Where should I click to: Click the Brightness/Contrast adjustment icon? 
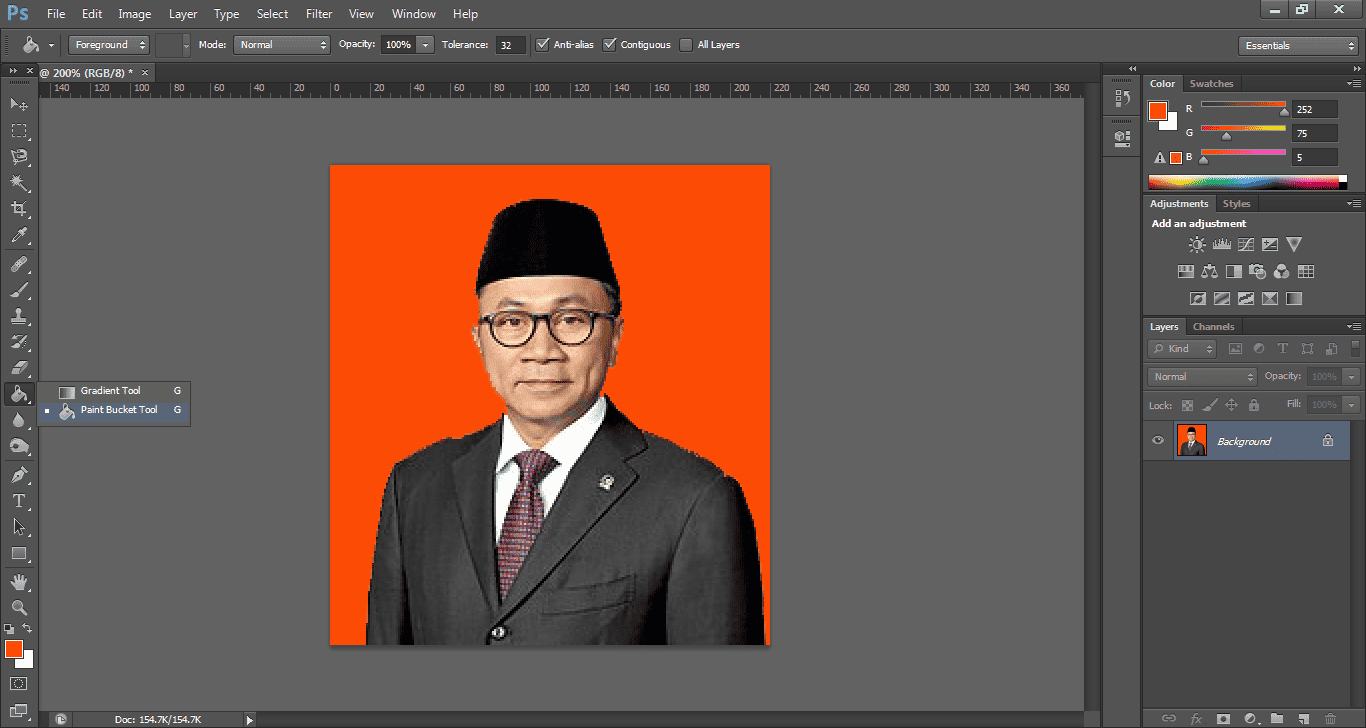click(1197, 244)
